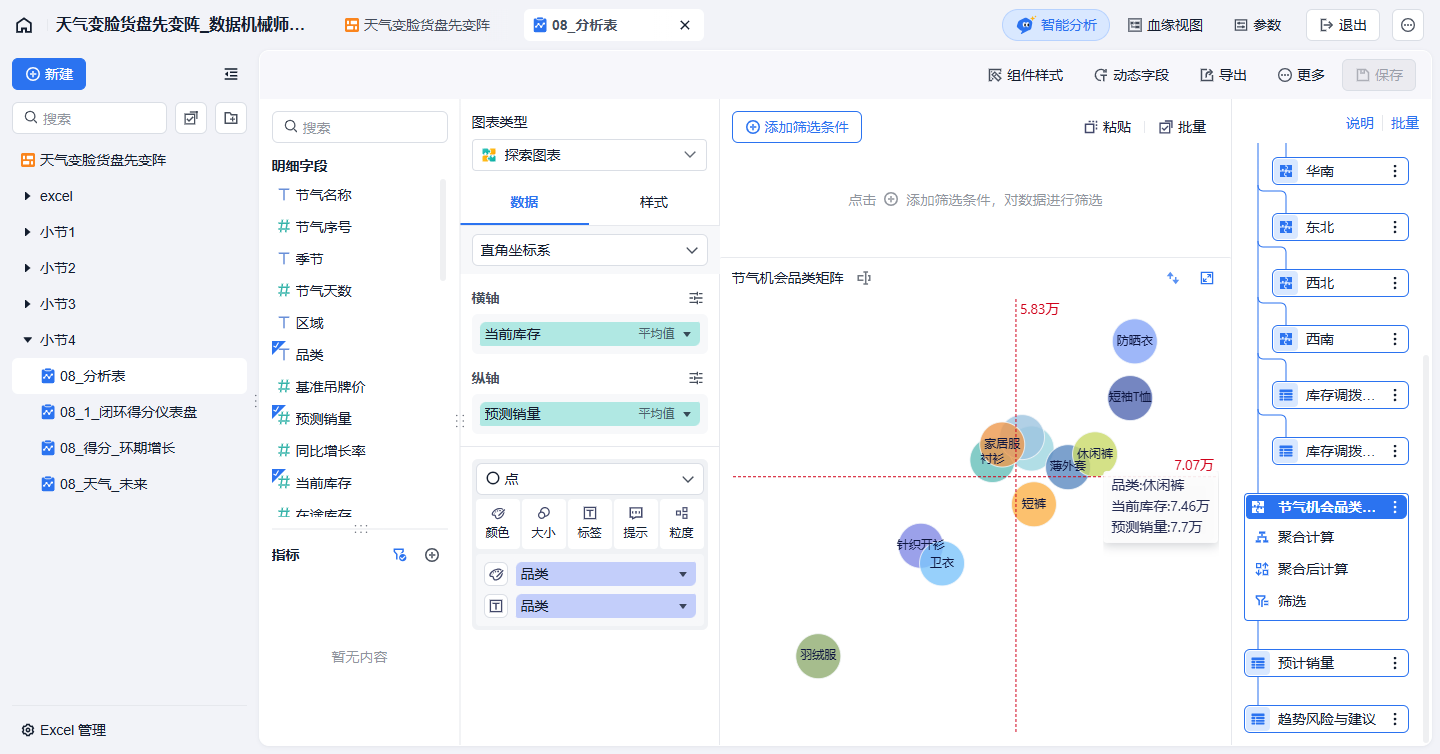Open 血缘视图 lineage view
This screenshot has height=754, width=1440.
pyautogui.click(x=1165, y=25)
